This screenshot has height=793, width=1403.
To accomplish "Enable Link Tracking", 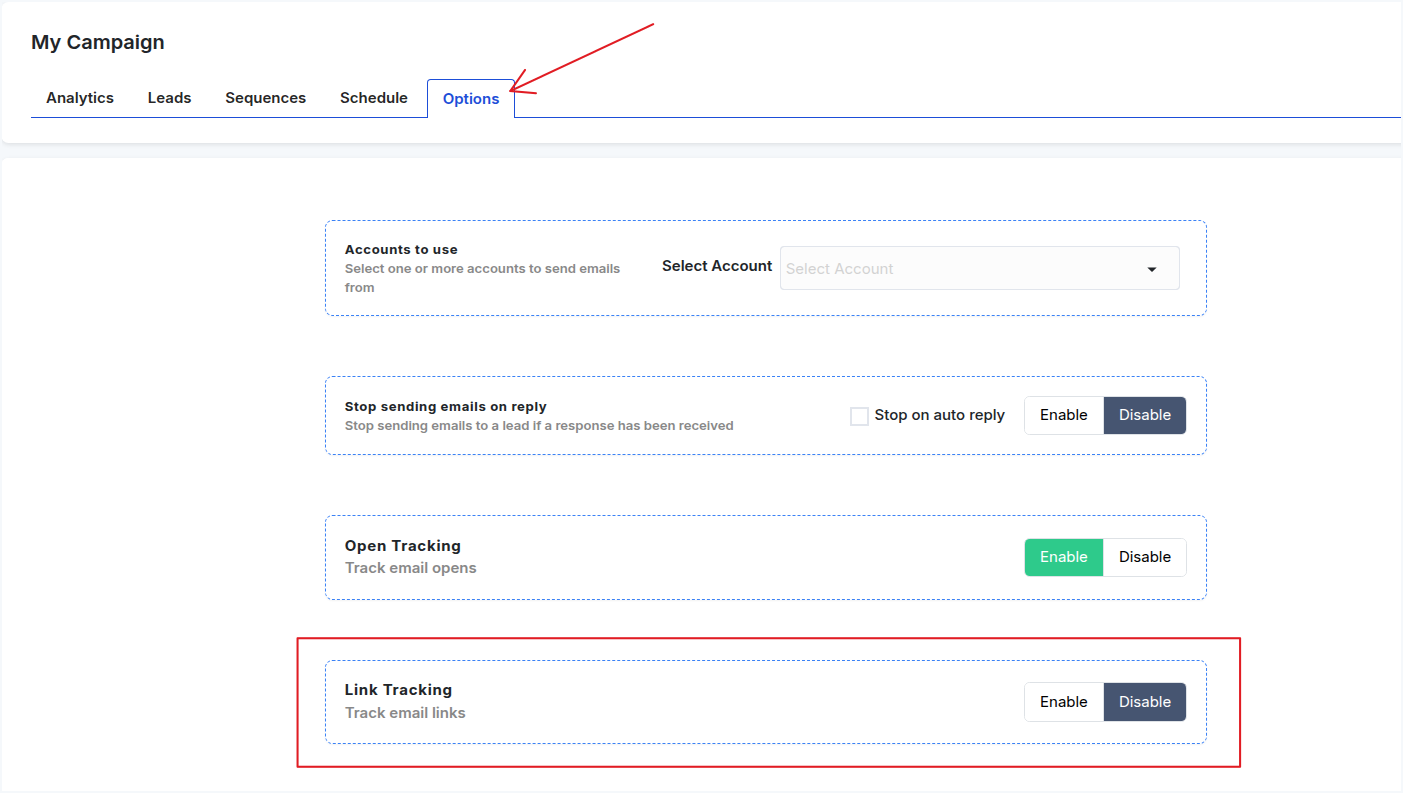I will pos(1063,701).
